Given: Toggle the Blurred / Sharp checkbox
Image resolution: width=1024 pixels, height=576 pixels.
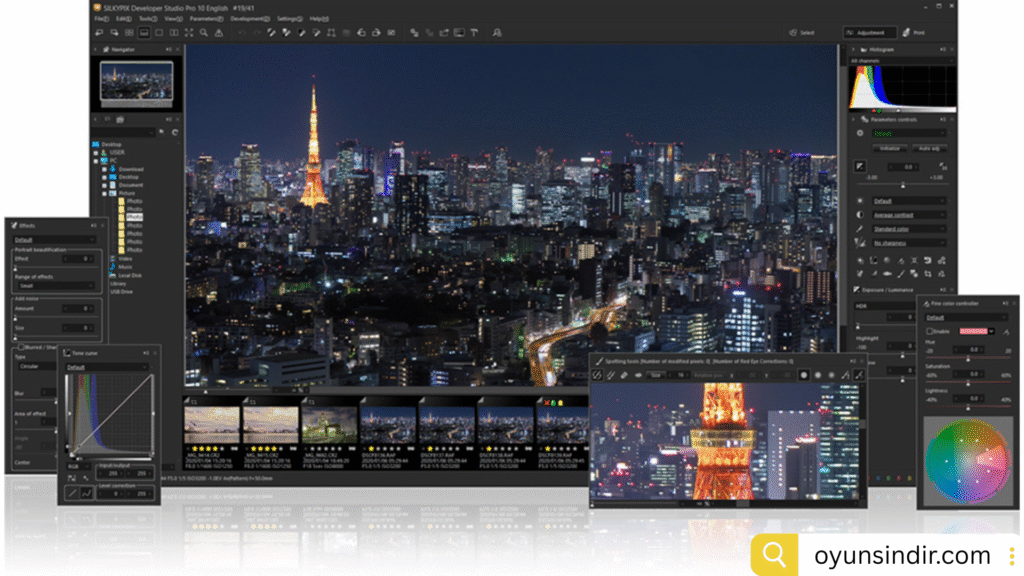Looking at the screenshot, I should 19,347.
